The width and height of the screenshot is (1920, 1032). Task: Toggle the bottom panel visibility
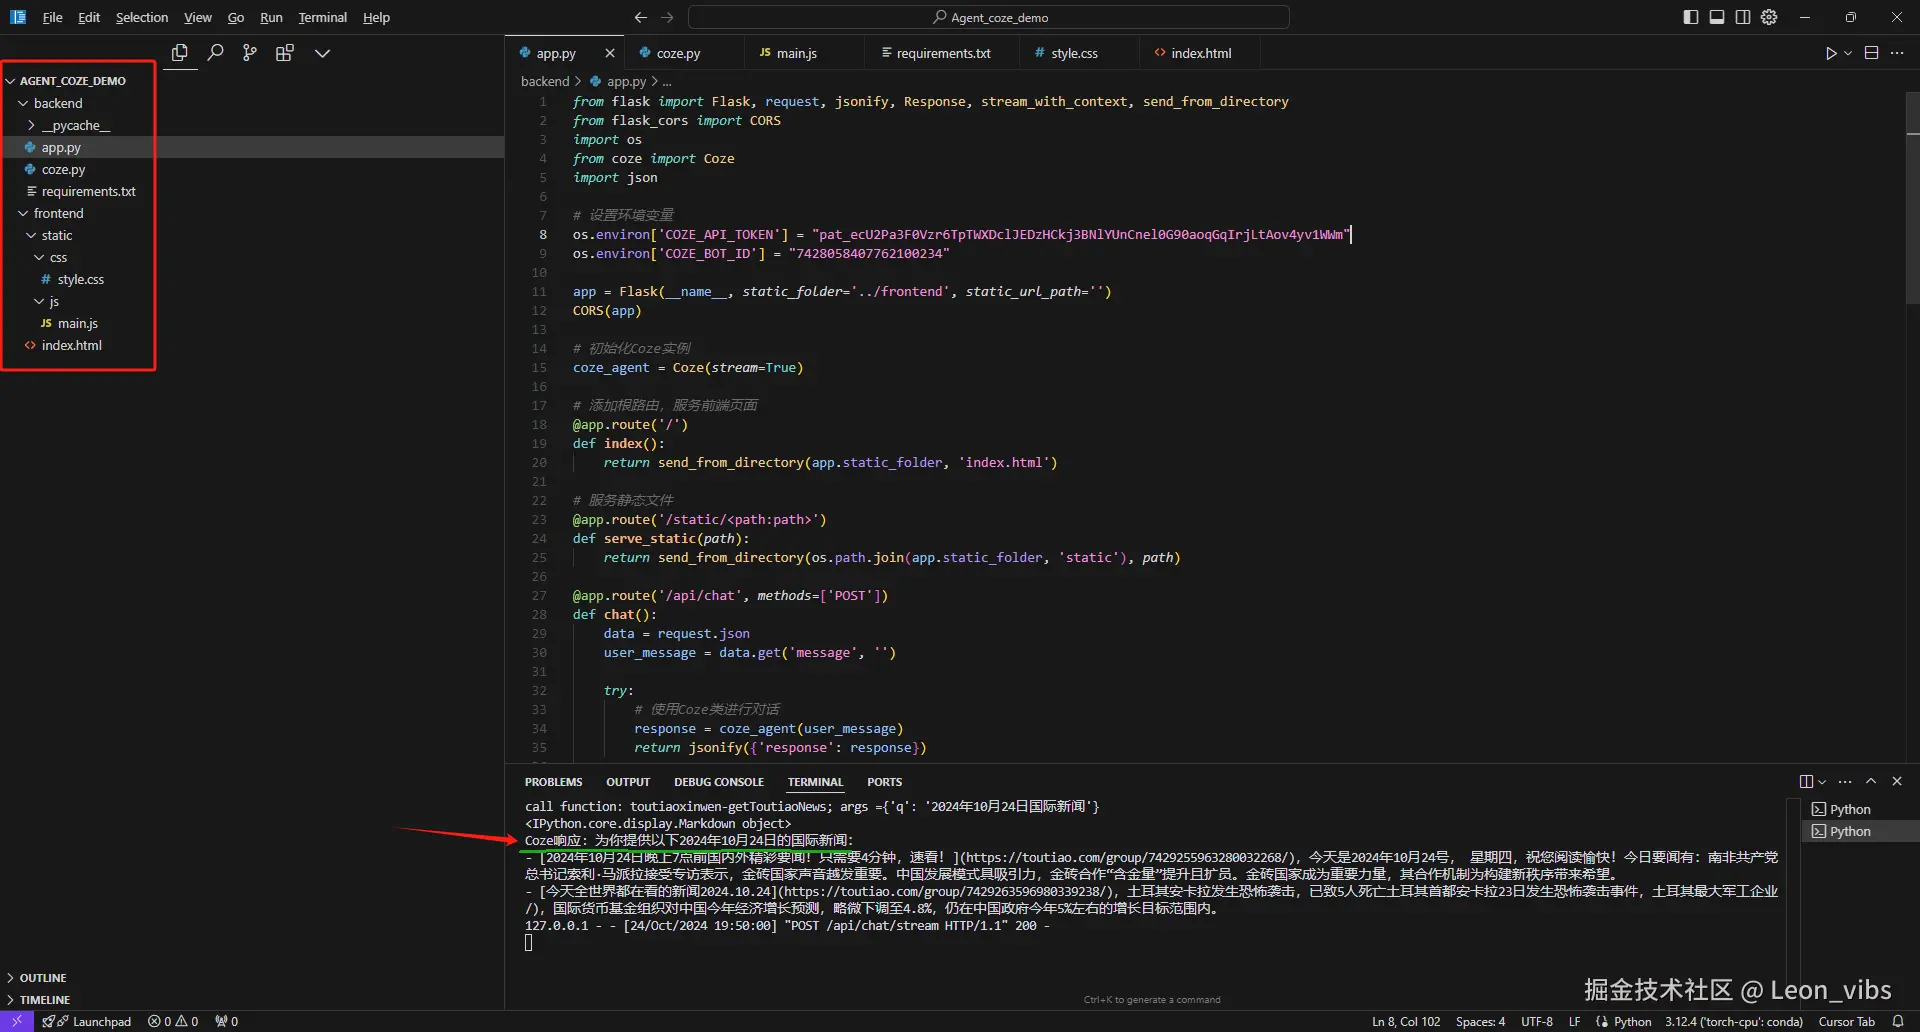pyautogui.click(x=1717, y=17)
